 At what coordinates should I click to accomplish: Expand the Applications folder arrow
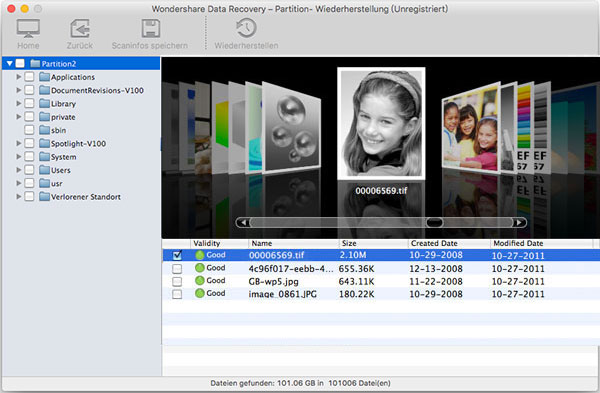18,77
